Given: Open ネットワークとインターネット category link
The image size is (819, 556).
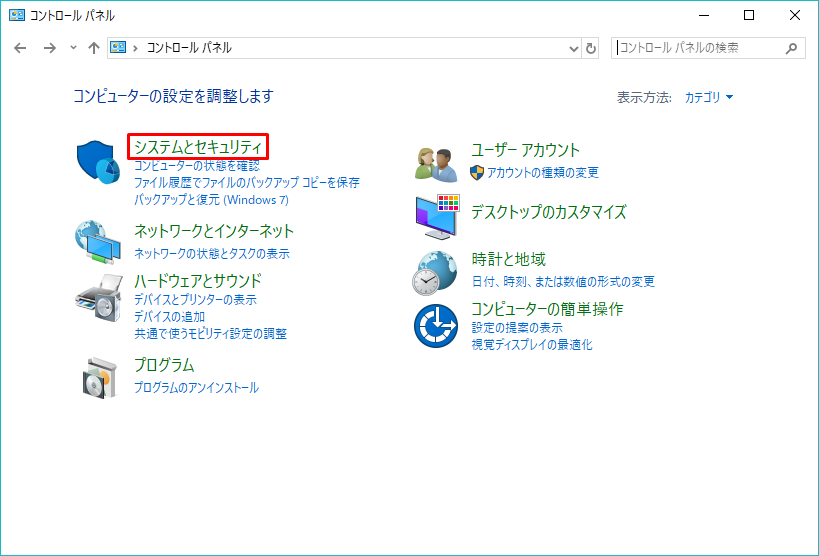Looking at the screenshot, I should 214,230.
